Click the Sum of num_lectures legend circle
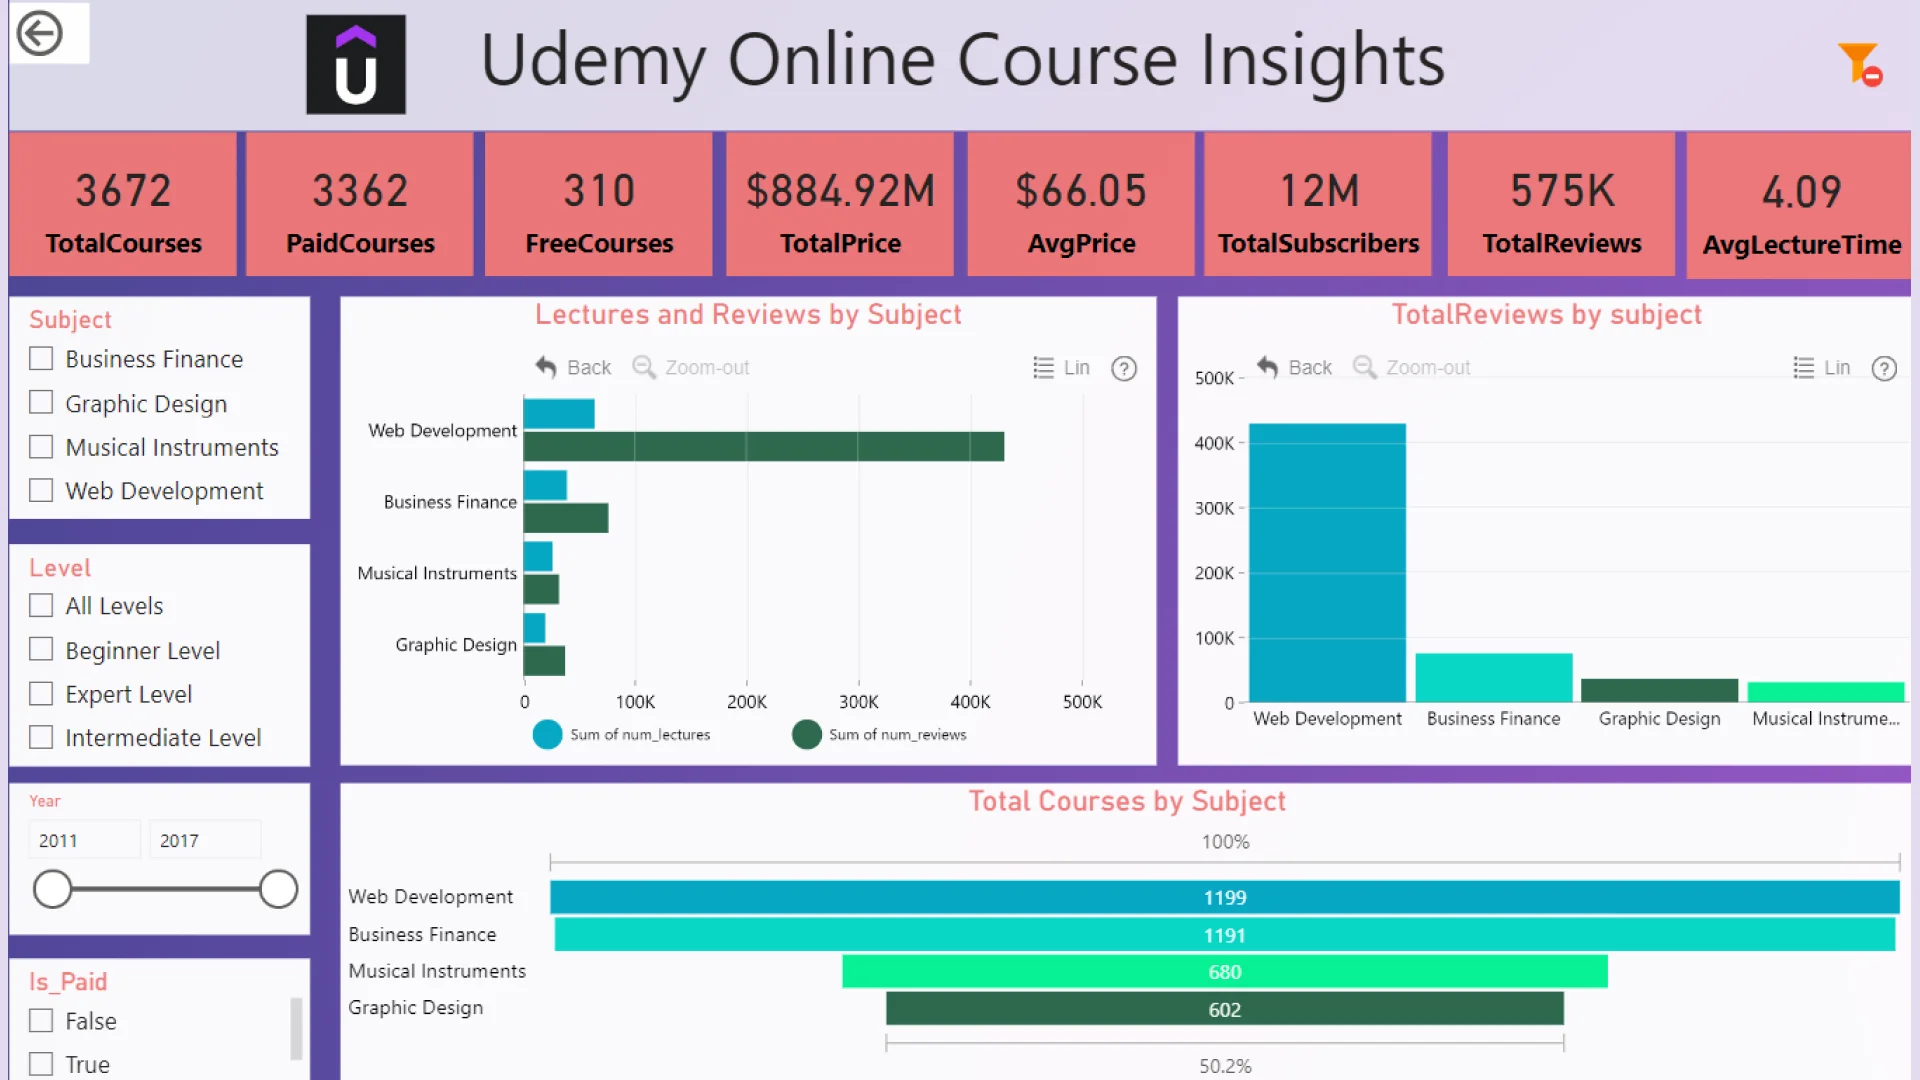The width and height of the screenshot is (1920, 1080). (x=547, y=734)
